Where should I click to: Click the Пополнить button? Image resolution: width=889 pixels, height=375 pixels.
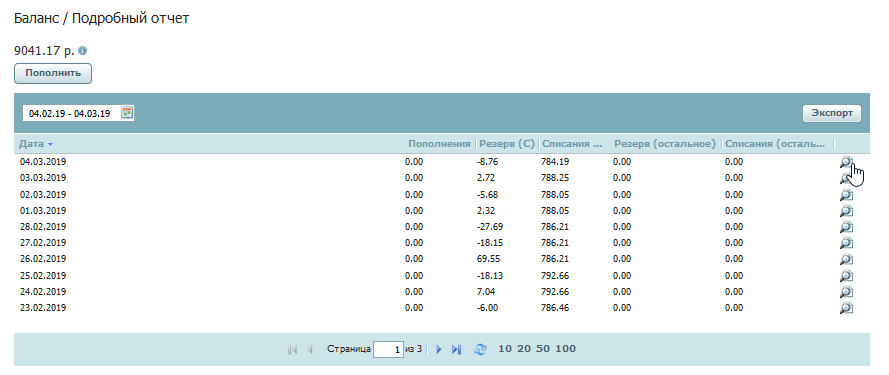coord(53,73)
